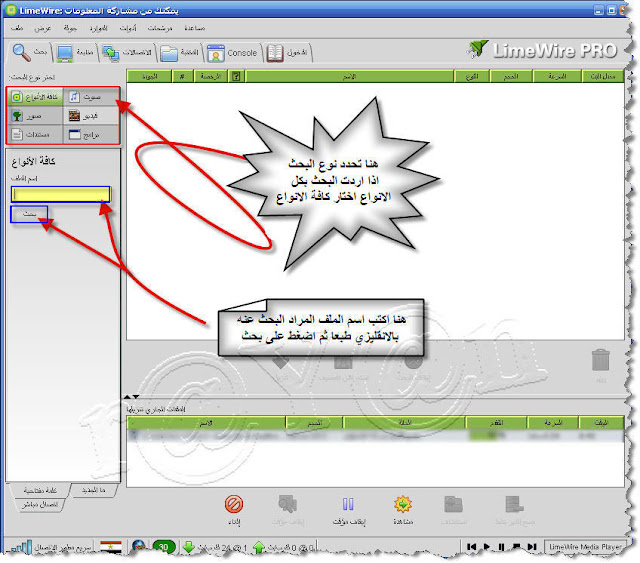Play track in LimeWire media player
640x563 pixels.
pos(487,547)
